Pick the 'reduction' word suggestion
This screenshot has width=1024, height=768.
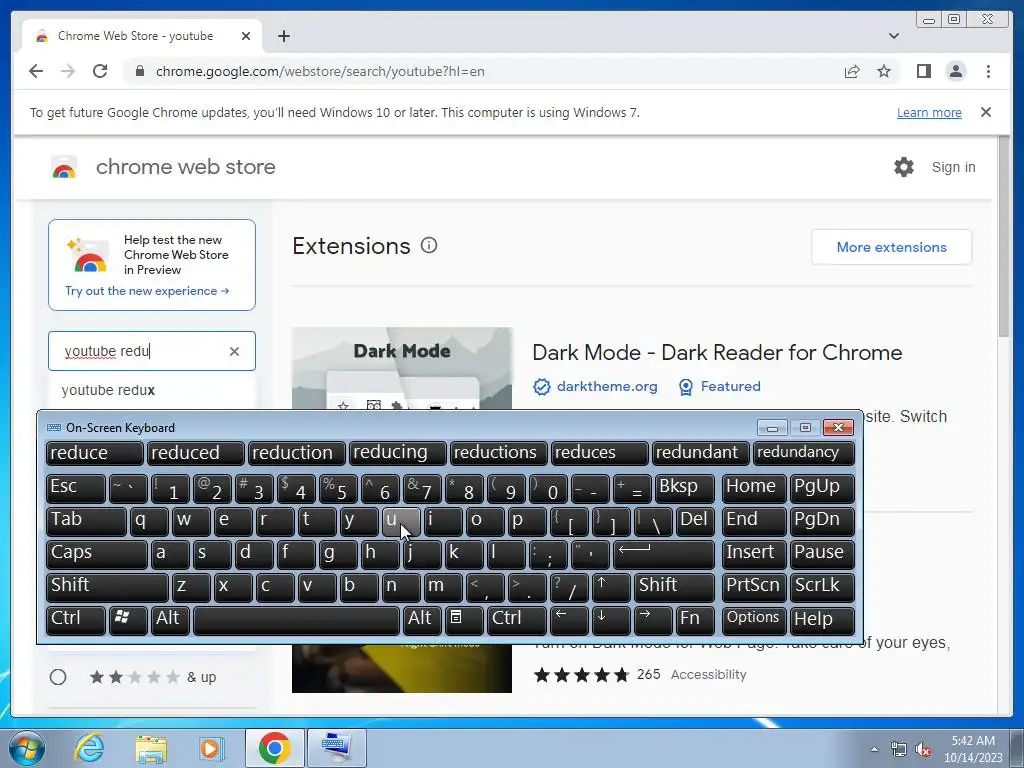pyautogui.click(x=296, y=453)
